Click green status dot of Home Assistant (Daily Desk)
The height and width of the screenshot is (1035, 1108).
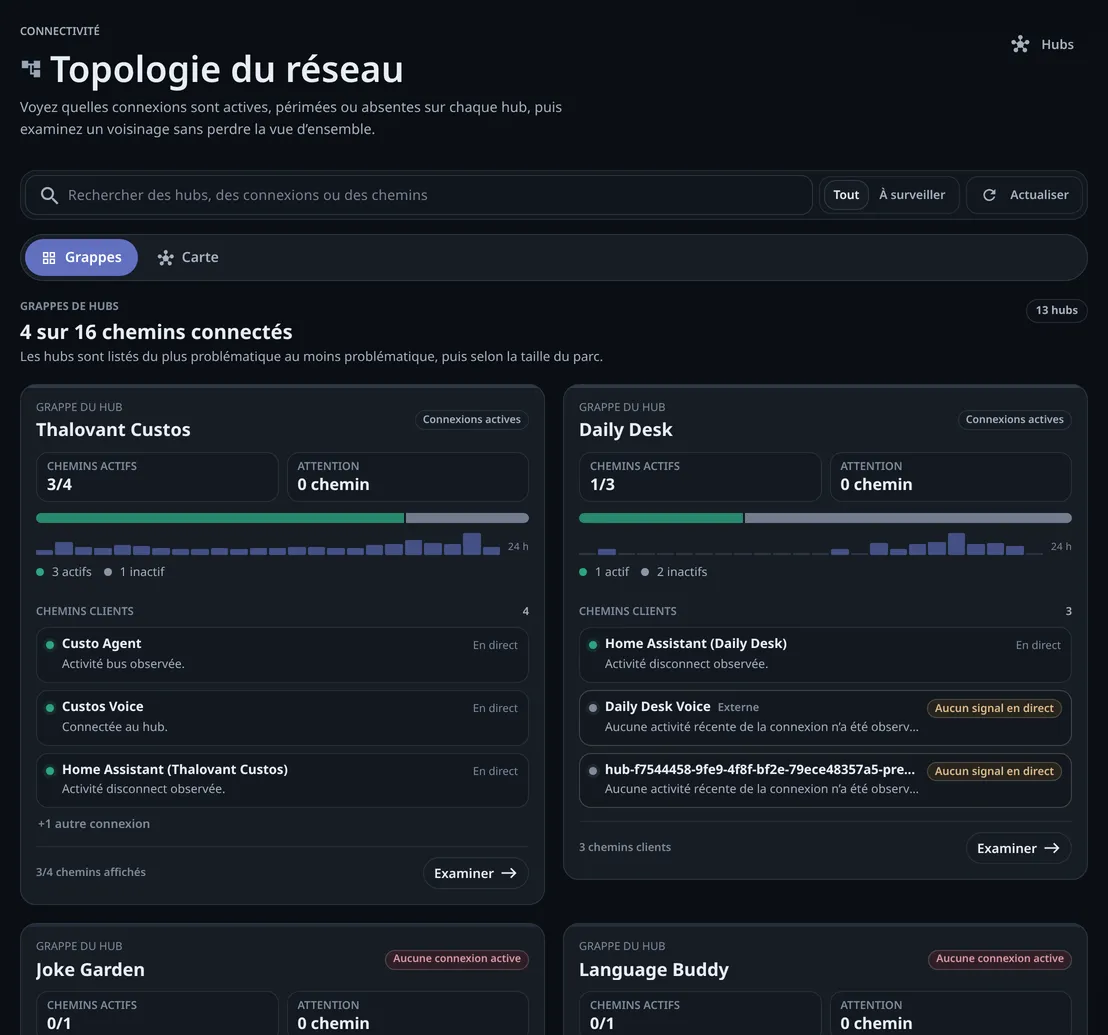(593, 644)
